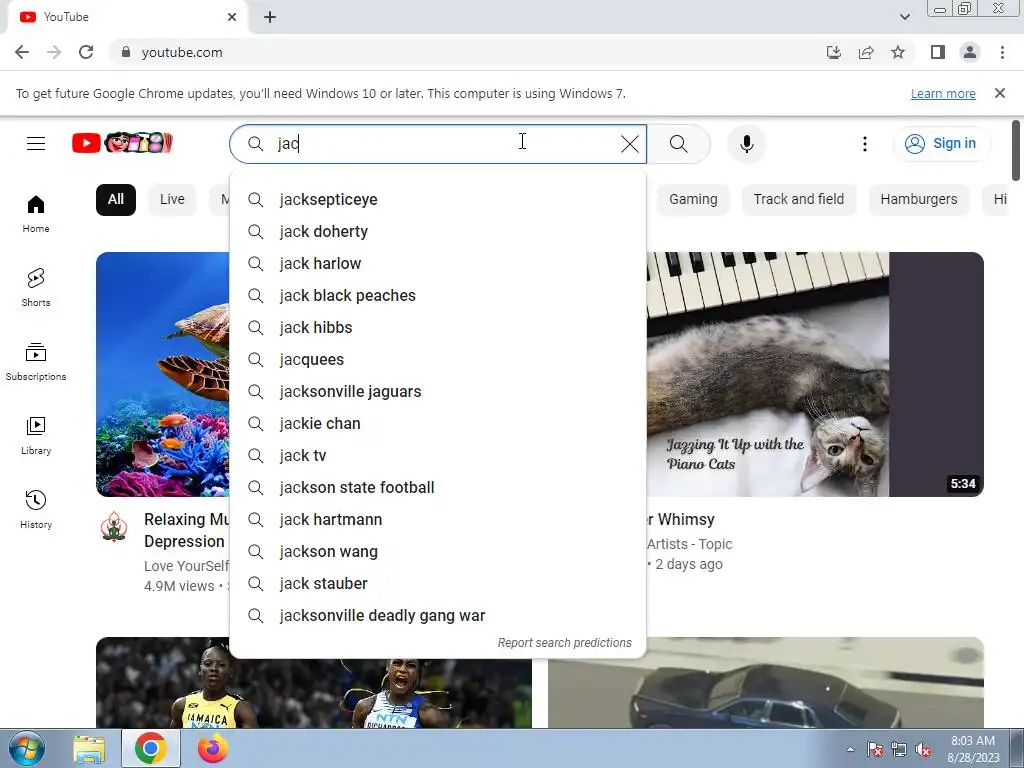This screenshot has width=1024, height=768.
Task: Choose suggestion jackie chan
Action: 438,424
